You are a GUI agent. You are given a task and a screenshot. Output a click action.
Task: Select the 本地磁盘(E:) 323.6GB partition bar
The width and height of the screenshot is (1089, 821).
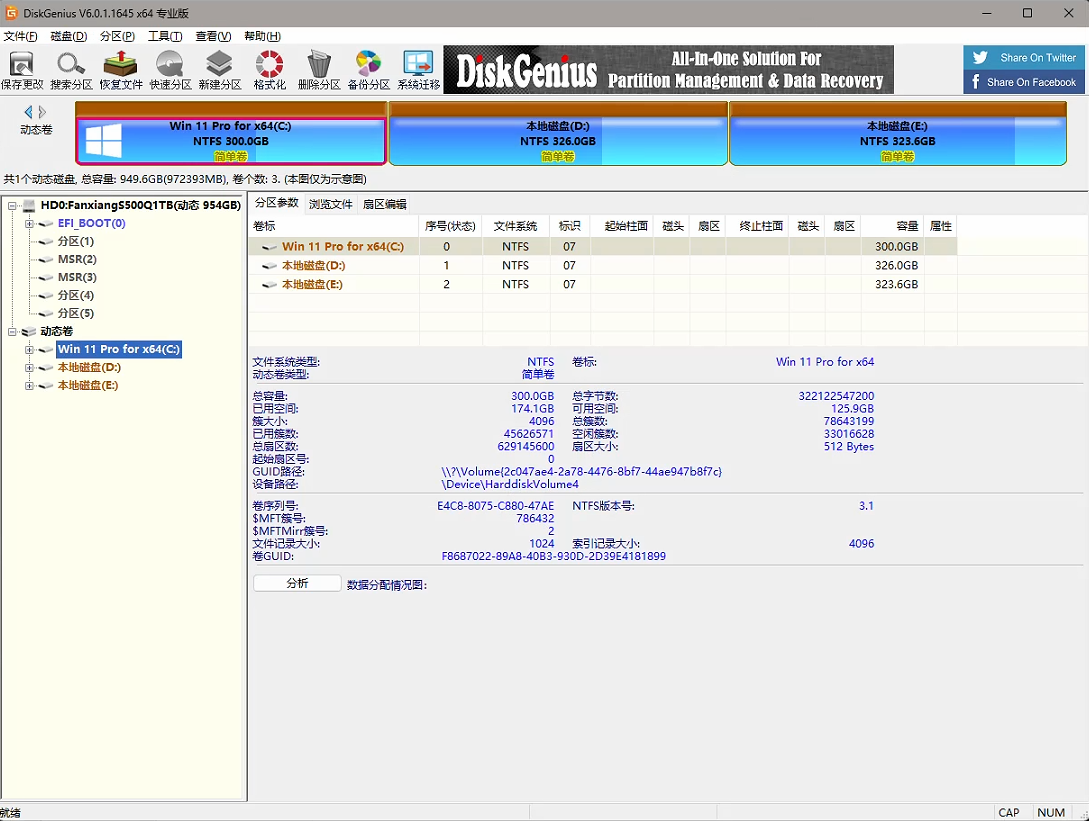pos(897,133)
